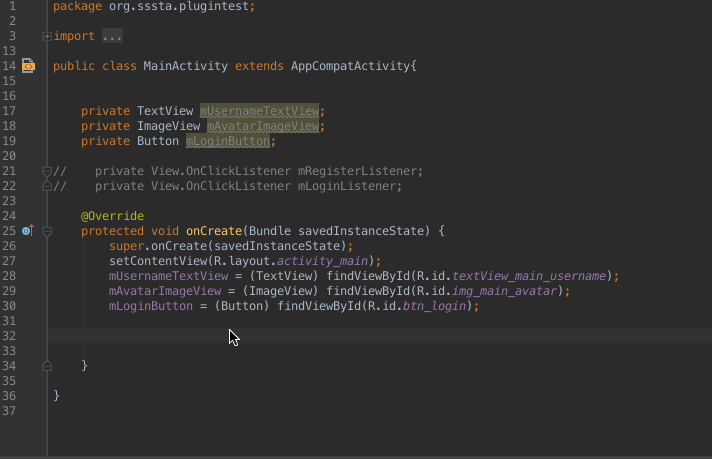This screenshot has height=459, width=712.
Task: Click activity_main layout reference
Action: tap(322, 261)
